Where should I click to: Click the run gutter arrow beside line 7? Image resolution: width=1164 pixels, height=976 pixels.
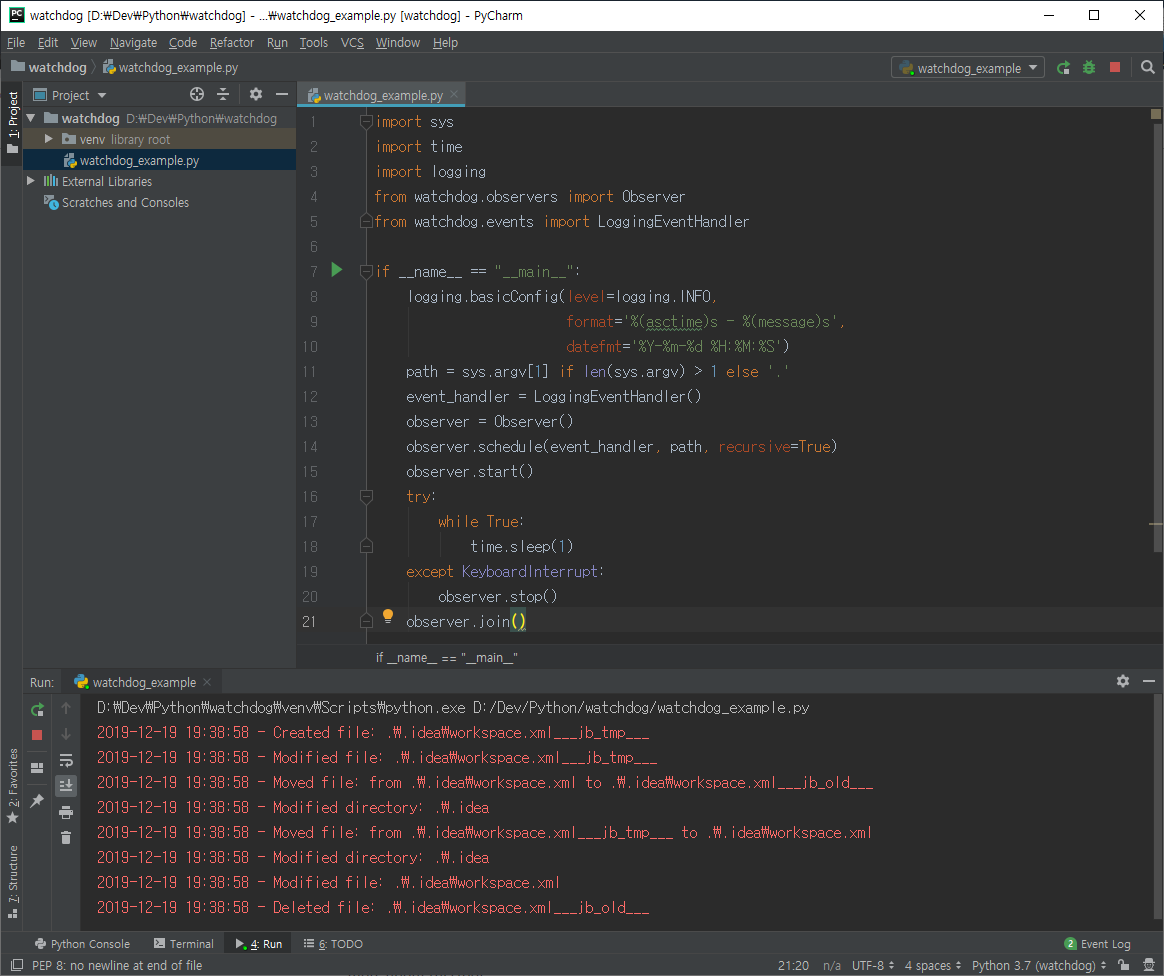(x=336, y=269)
